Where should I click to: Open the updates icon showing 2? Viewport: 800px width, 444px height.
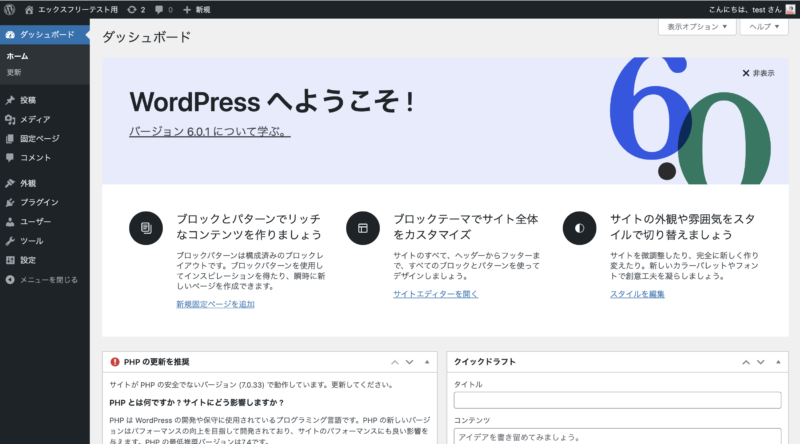(x=132, y=10)
